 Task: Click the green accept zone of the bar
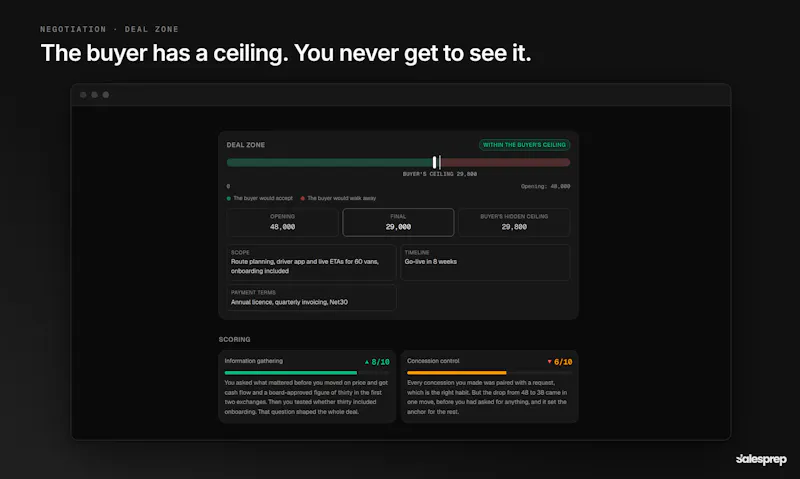pyautogui.click(x=330, y=162)
